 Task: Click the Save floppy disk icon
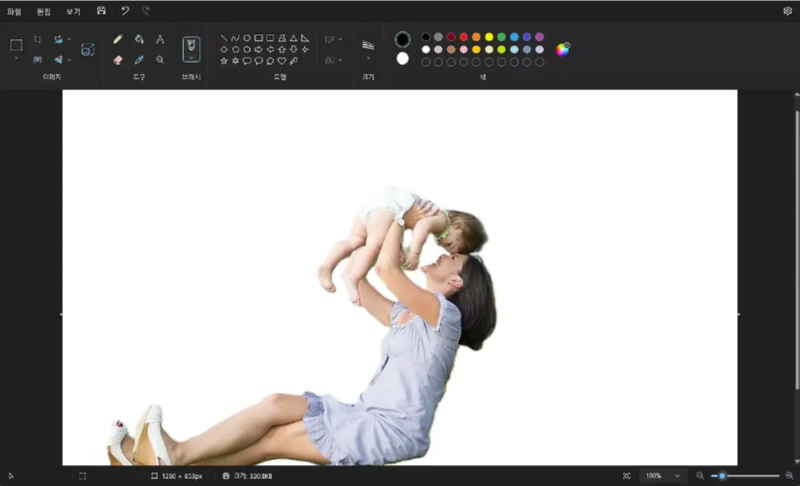click(101, 10)
